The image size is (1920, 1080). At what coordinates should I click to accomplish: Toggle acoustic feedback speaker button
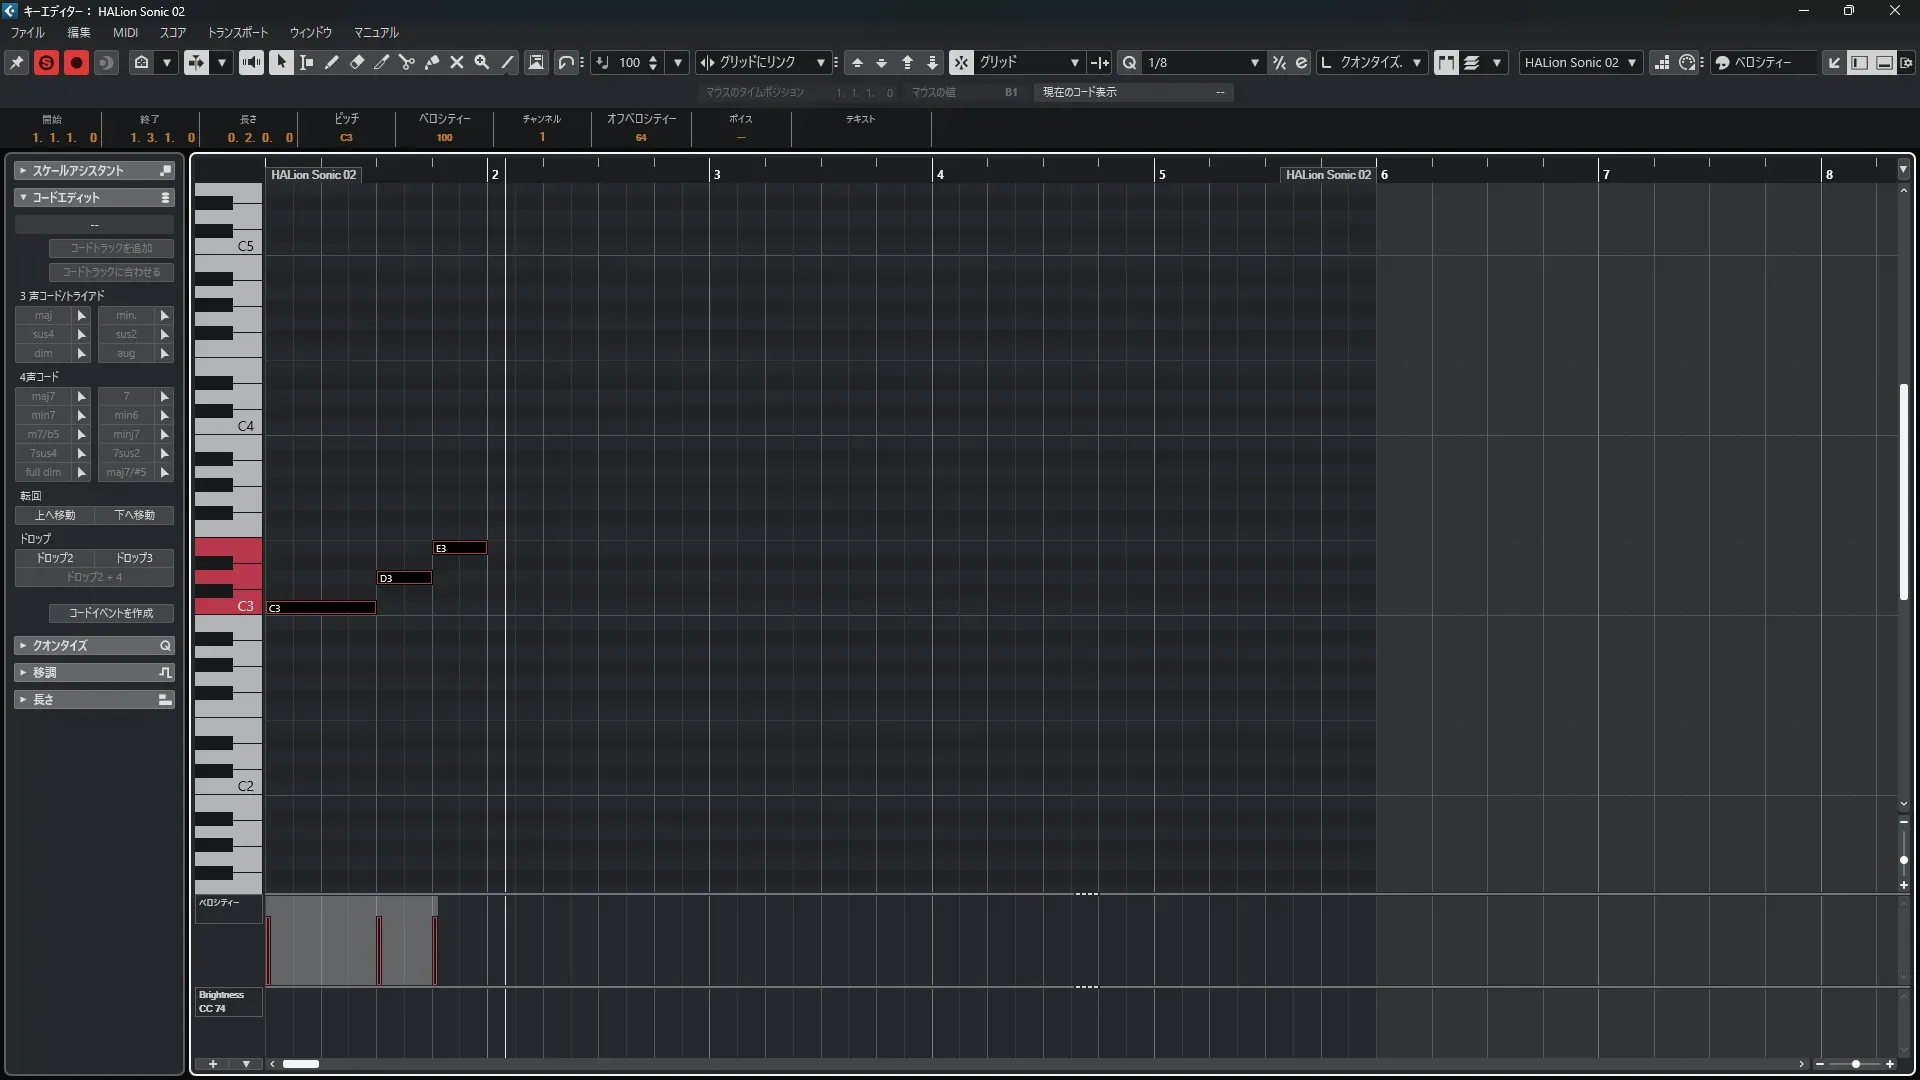[x=251, y=62]
